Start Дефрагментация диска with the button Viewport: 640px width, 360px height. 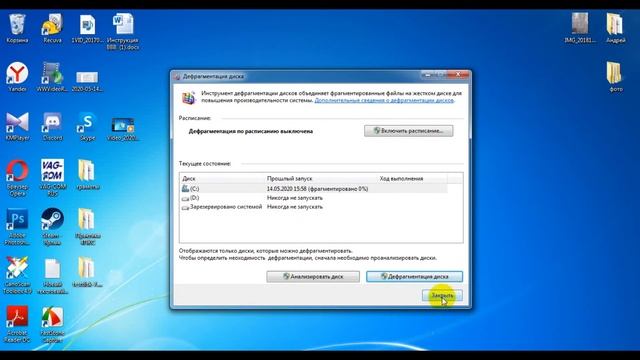coord(414,276)
